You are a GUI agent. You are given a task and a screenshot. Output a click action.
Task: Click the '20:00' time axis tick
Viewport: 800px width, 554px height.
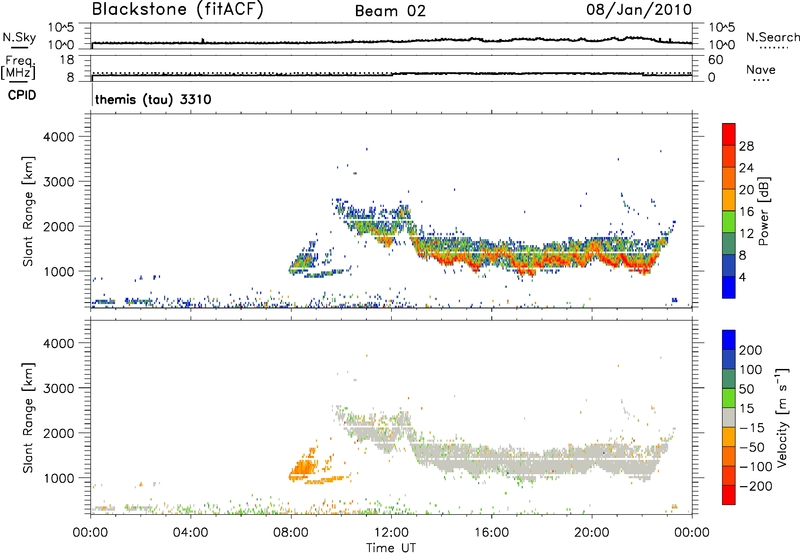(592, 533)
